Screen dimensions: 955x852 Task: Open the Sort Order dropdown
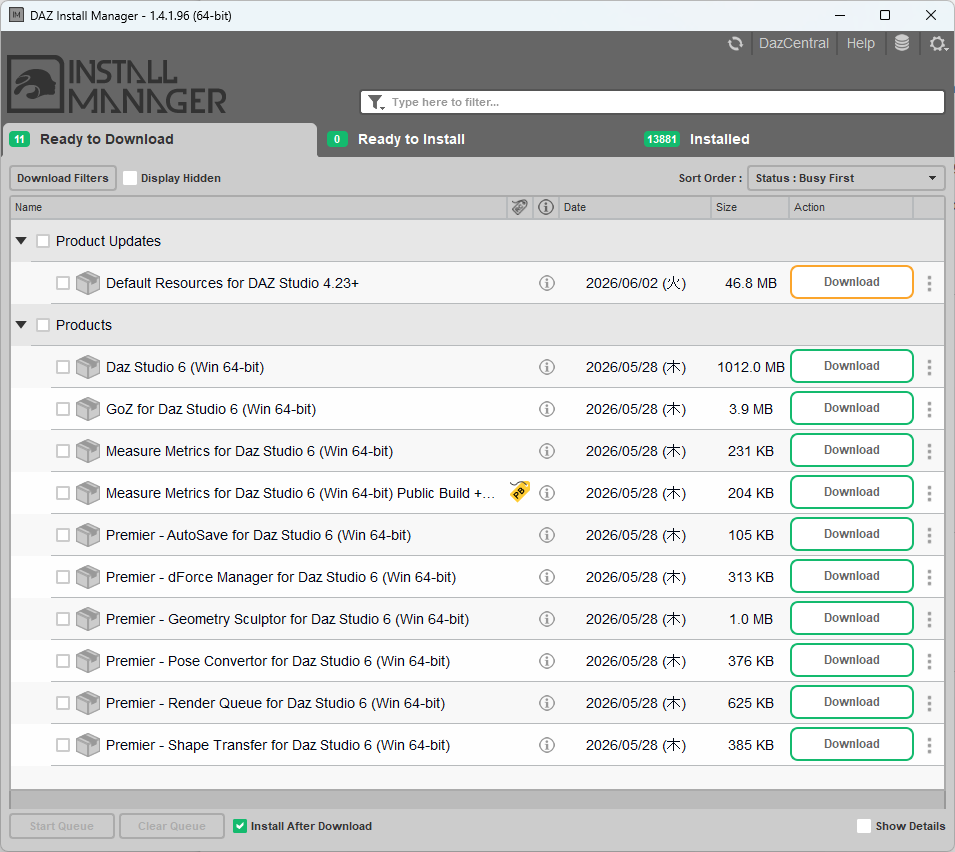pyautogui.click(x=846, y=178)
